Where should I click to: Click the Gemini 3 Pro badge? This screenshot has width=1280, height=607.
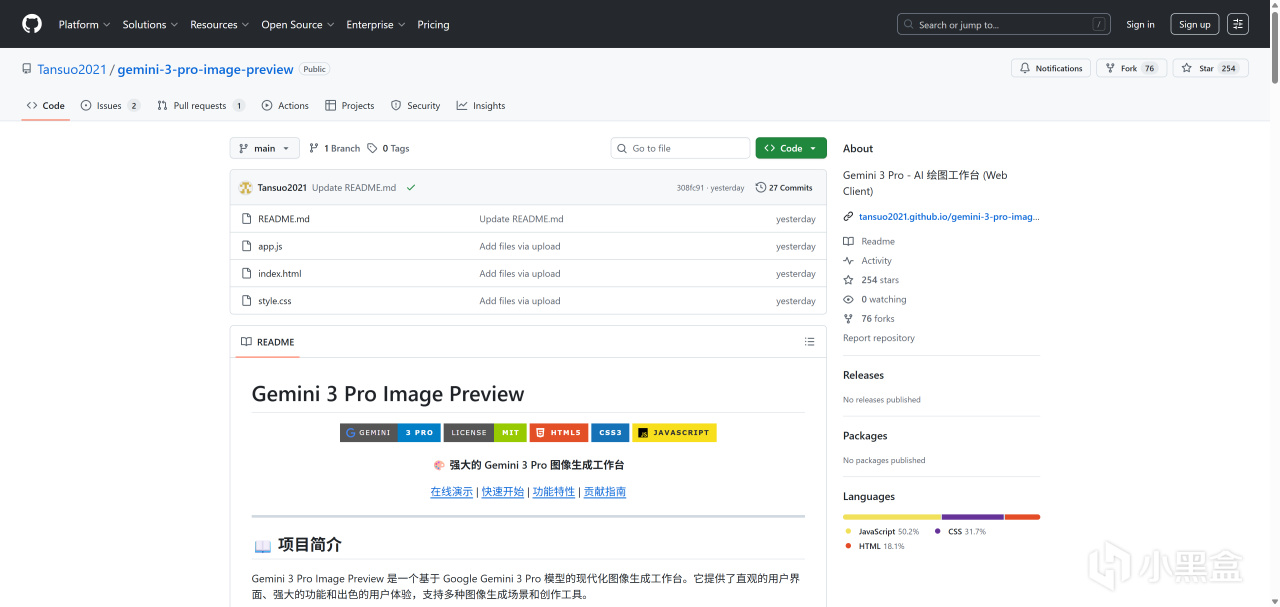tap(390, 432)
